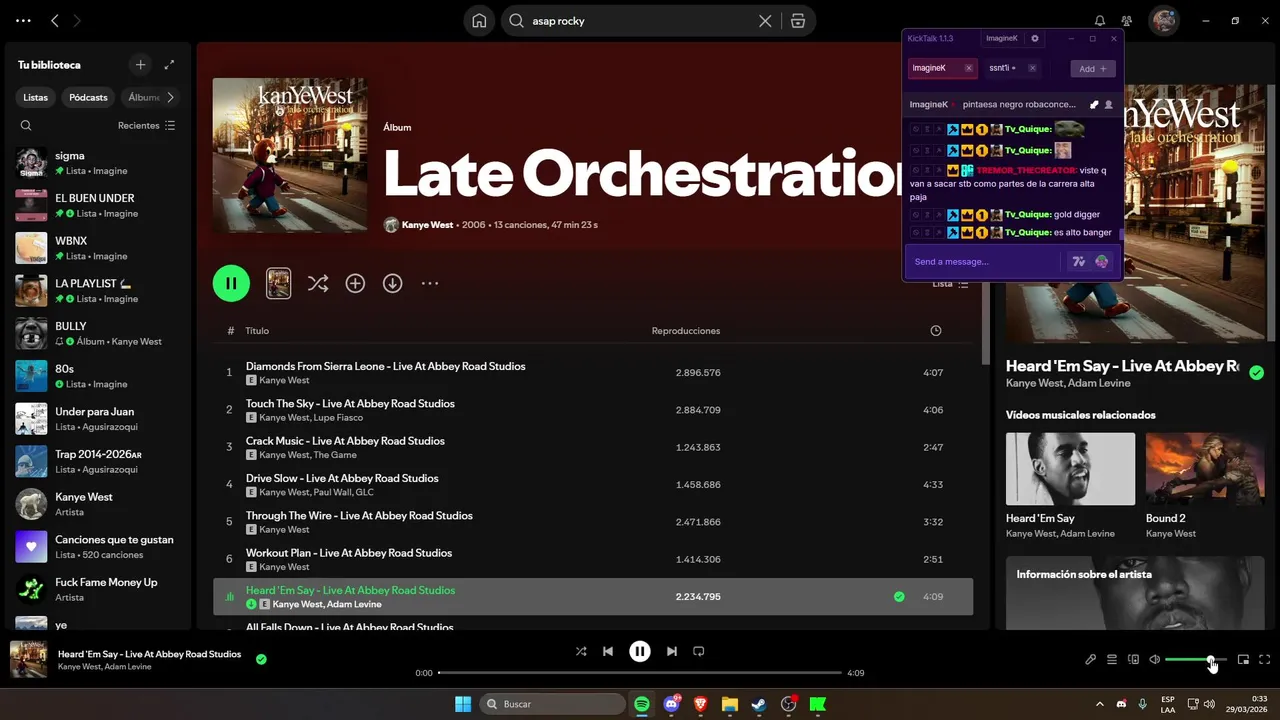Open the Kanye West artist link under title

(427, 225)
